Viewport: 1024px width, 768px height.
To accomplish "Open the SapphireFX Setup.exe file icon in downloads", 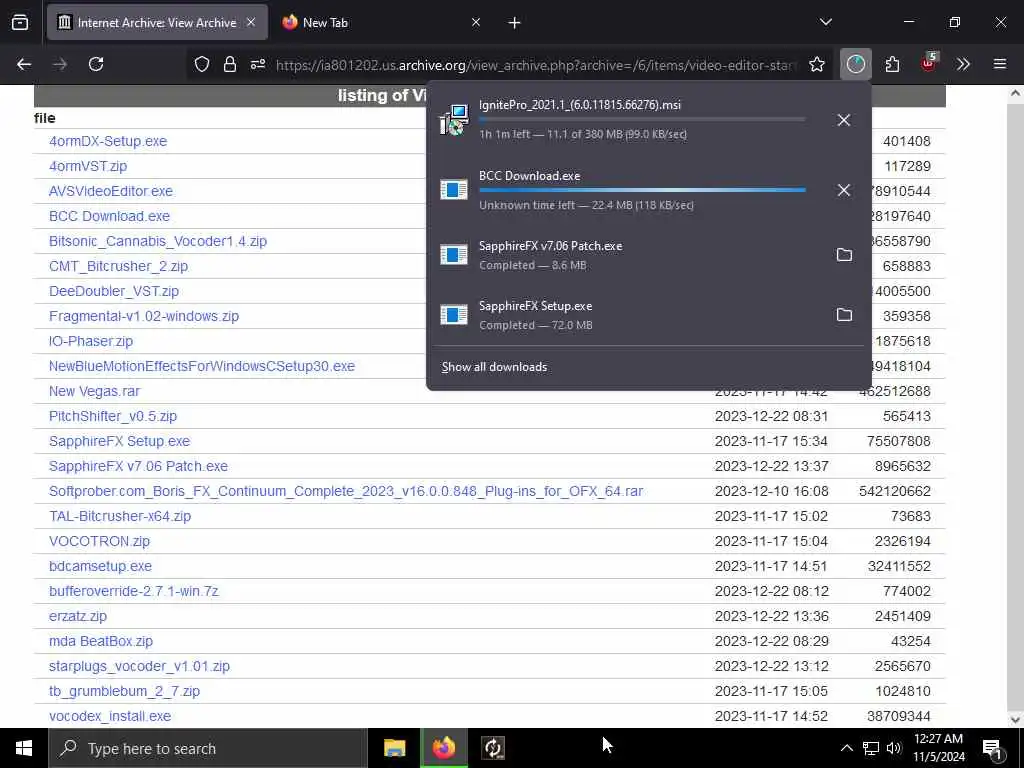I will (454, 315).
